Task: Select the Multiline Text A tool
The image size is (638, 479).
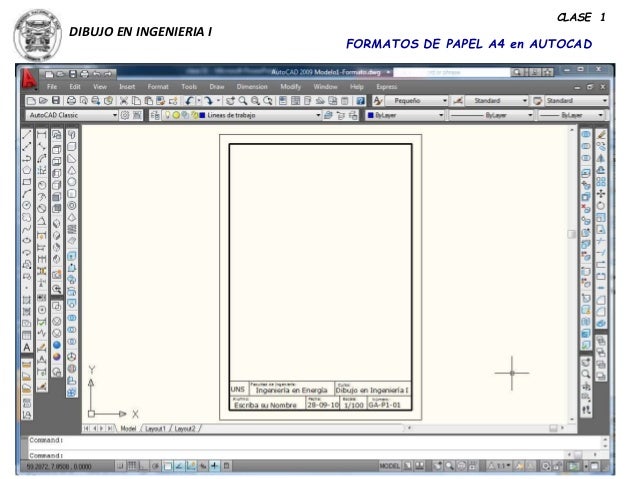Action: tap(27, 347)
